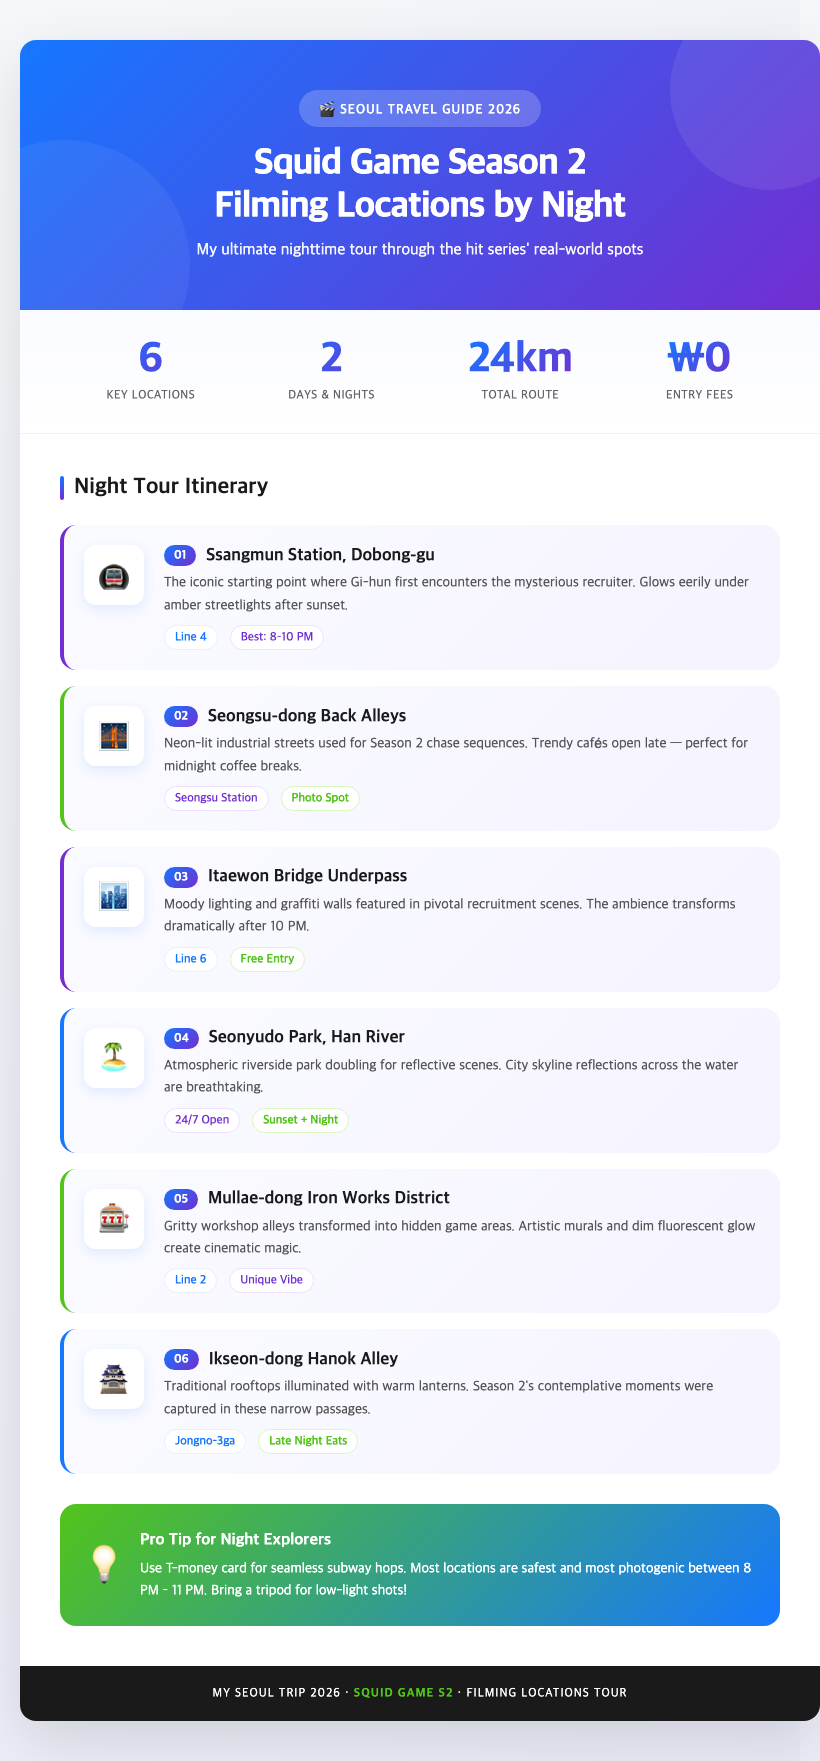820x1761 pixels.
Task: Select the Unique Vibe tag
Action: point(271,1280)
